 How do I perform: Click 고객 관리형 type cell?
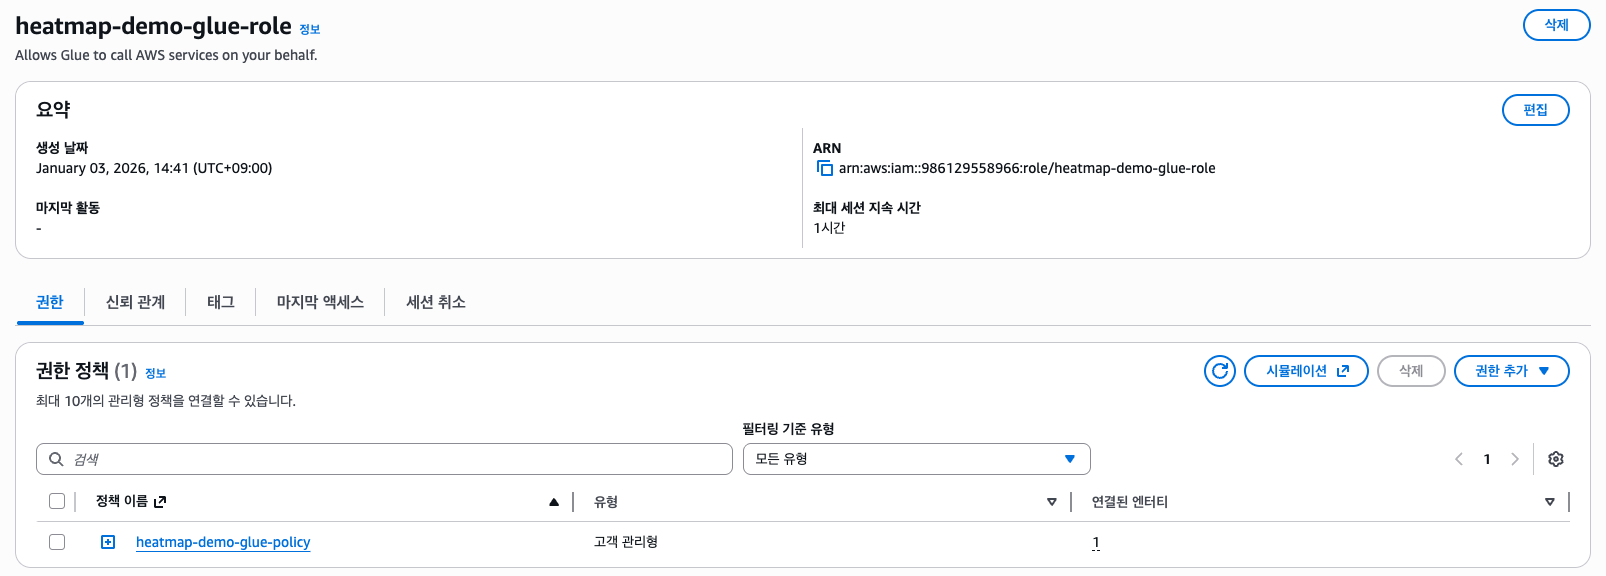click(626, 542)
